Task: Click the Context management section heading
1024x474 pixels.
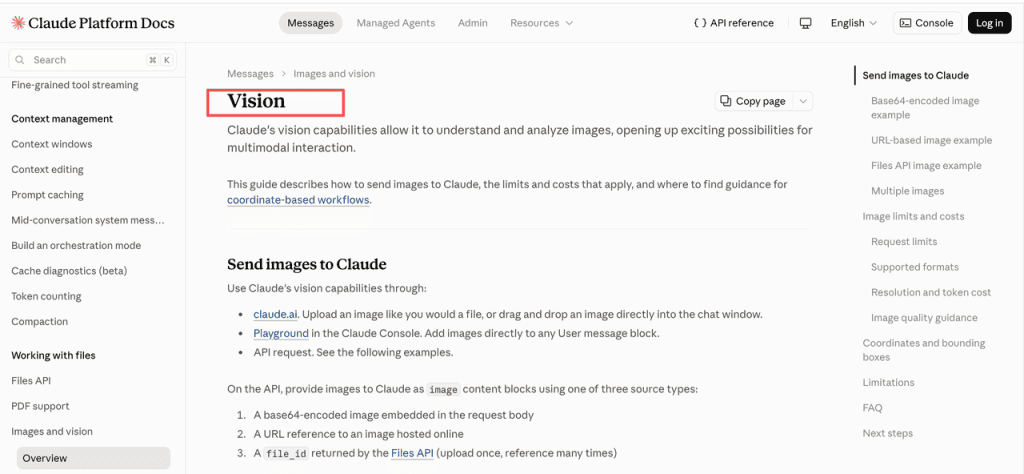Action: (x=62, y=119)
